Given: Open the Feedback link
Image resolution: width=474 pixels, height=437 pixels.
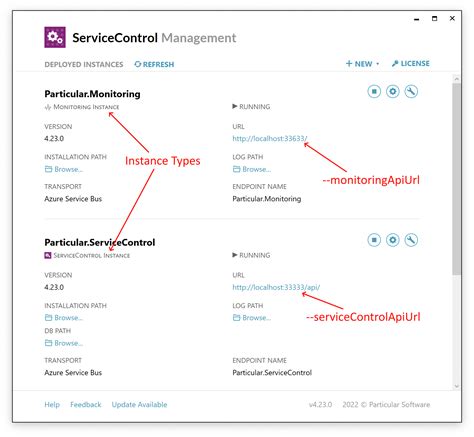Looking at the screenshot, I should point(86,405).
